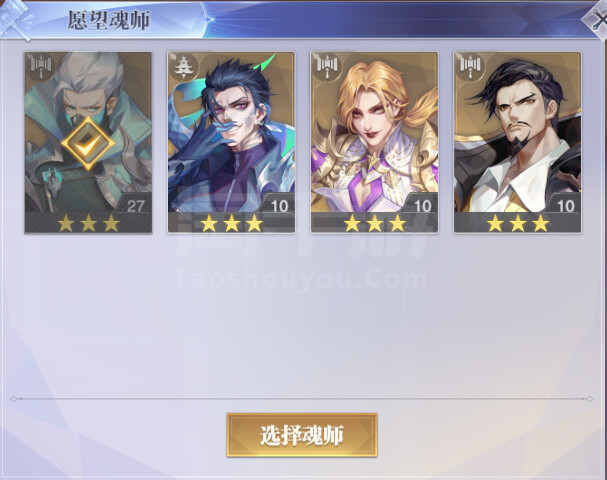Screen dimensions: 607x480
Task: Click tower-shaped class icon on blue-haired card
Action: (x=182, y=67)
